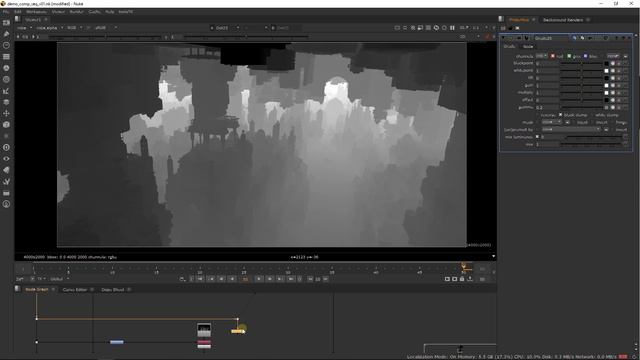Open the Time nodes toolbar menu
This screenshot has height=360, width=640.
point(6,45)
